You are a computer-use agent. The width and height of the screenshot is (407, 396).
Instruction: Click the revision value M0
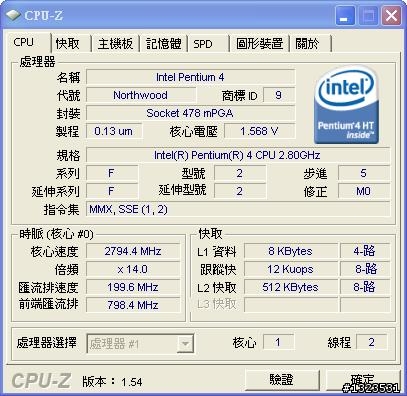364,191
